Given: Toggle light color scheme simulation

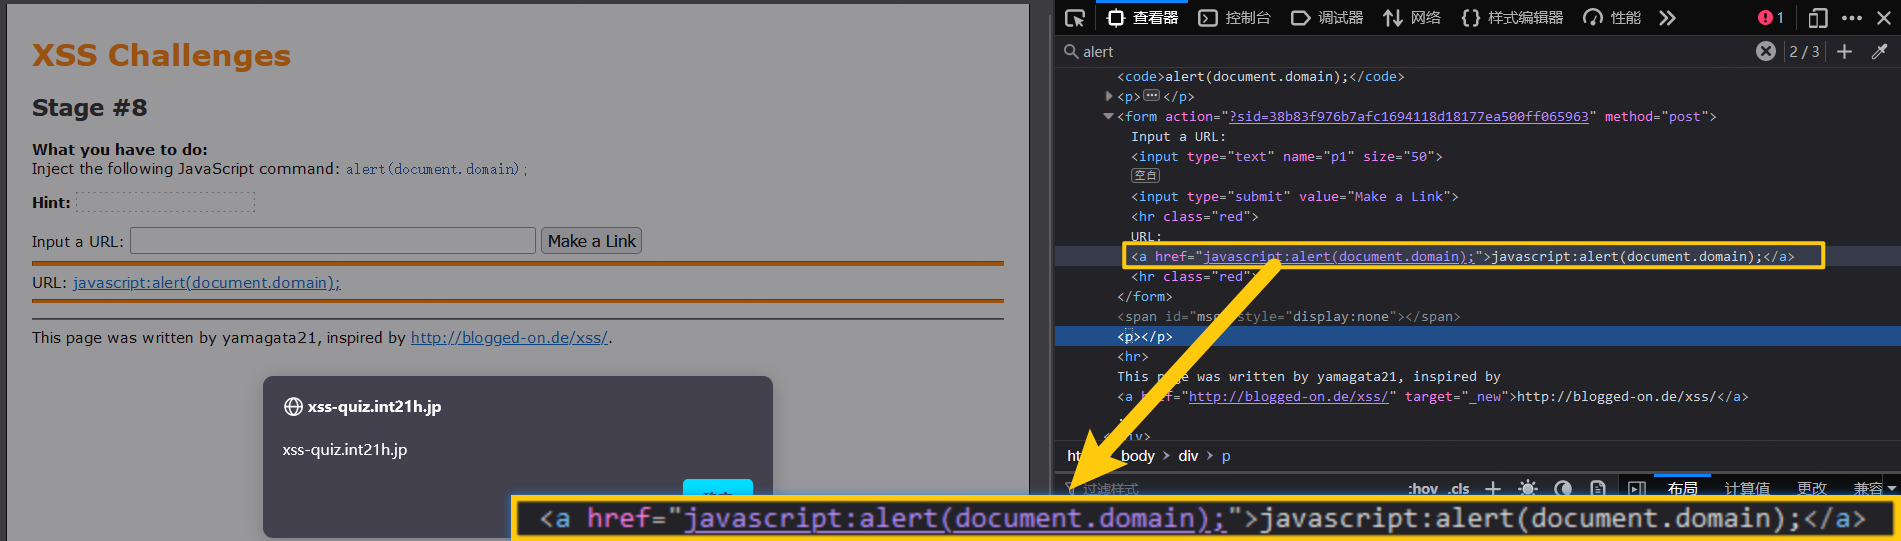Looking at the screenshot, I should tap(1527, 488).
